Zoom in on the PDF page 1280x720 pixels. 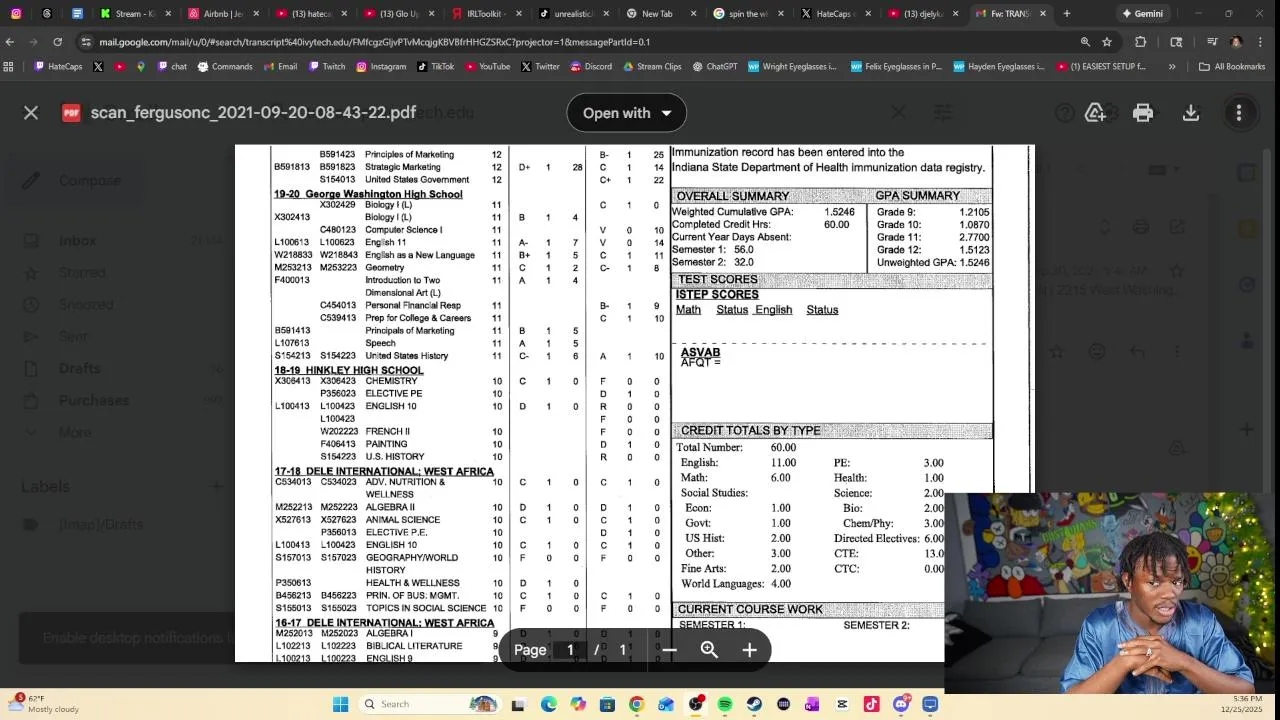pos(749,650)
